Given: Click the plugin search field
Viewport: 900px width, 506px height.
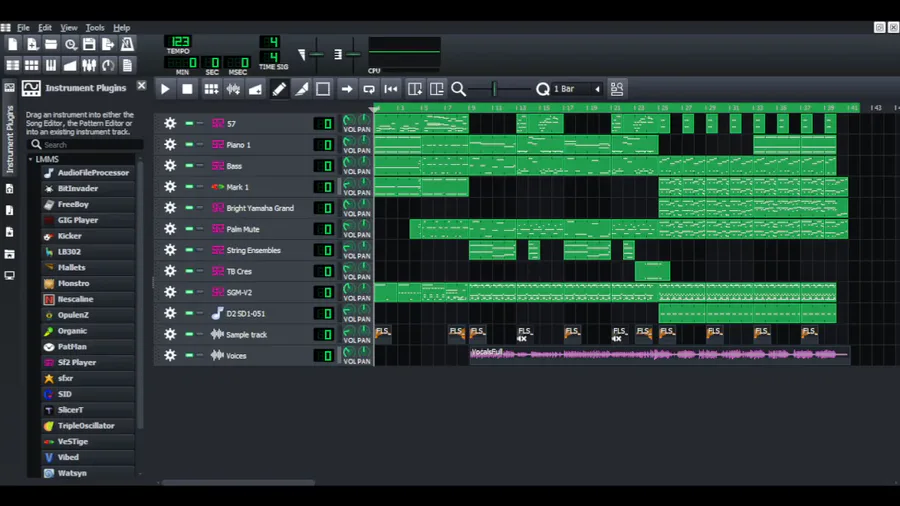Looking at the screenshot, I should [x=85, y=145].
